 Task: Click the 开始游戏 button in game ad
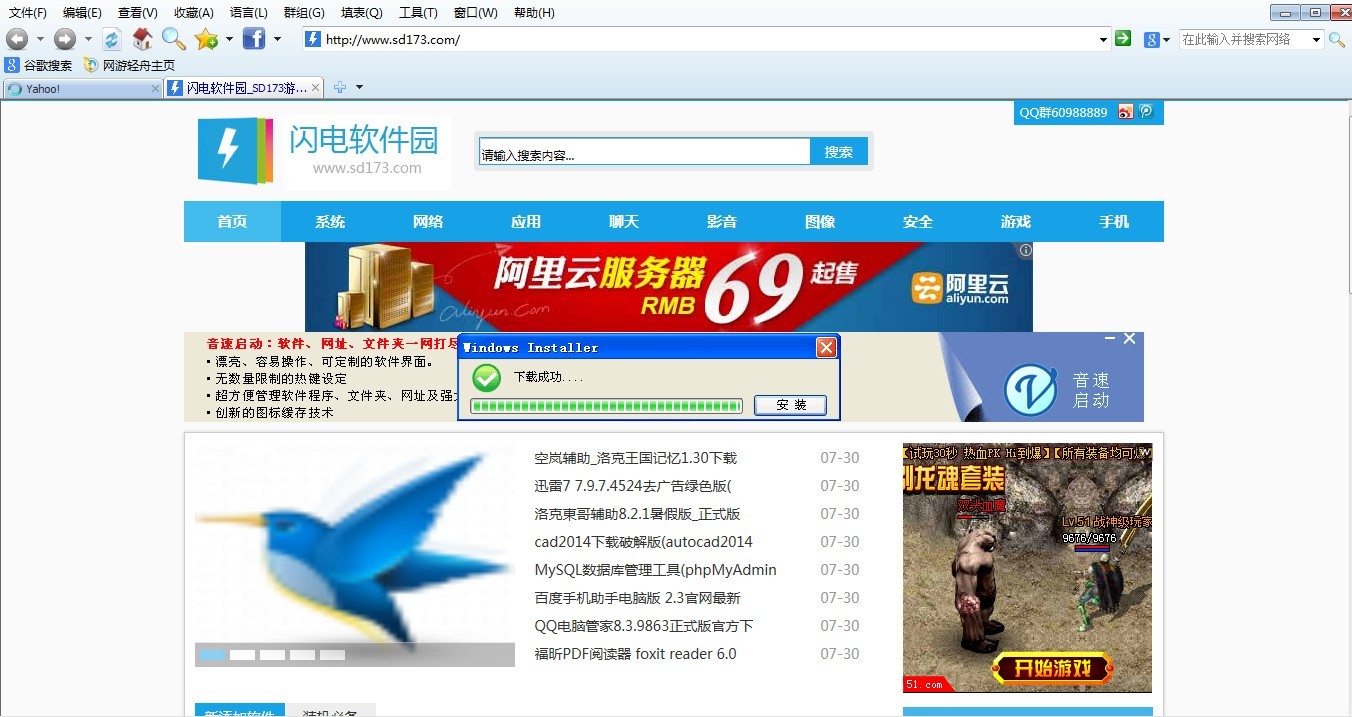pyautogui.click(x=1052, y=667)
